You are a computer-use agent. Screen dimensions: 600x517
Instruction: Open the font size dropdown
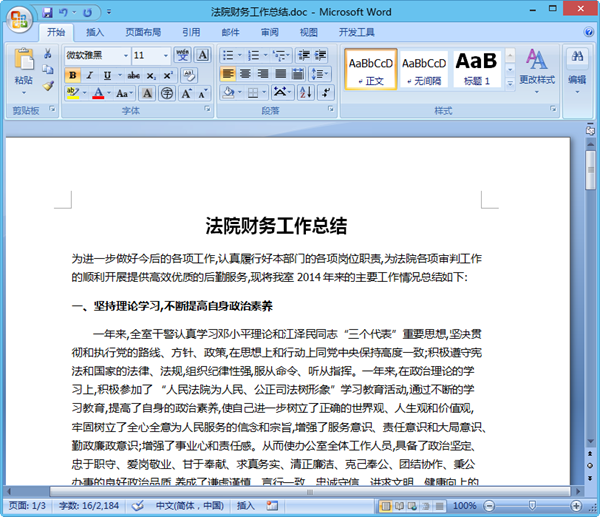click(x=166, y=56)
